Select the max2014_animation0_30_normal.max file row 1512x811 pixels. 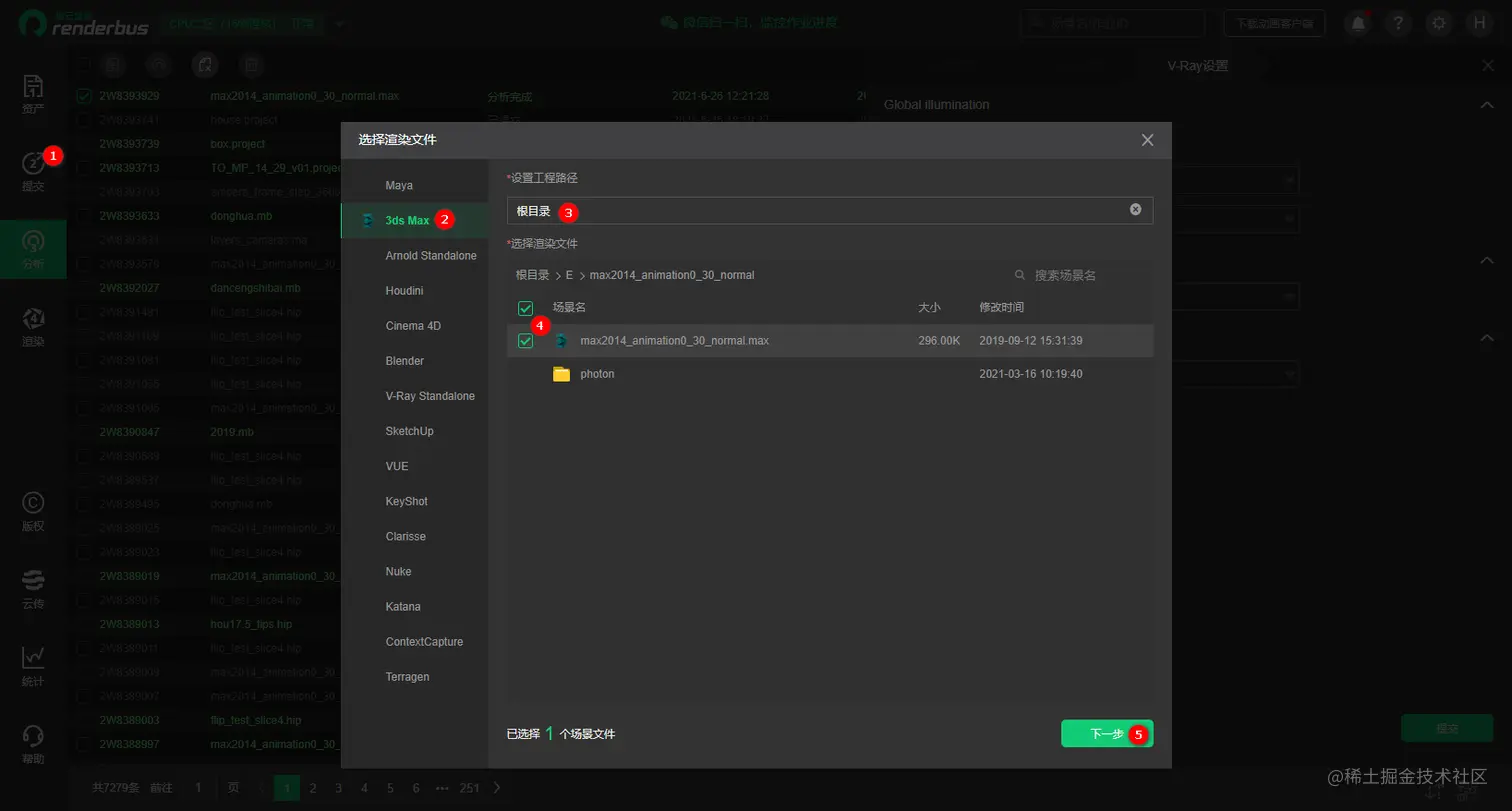pos(830,341)
